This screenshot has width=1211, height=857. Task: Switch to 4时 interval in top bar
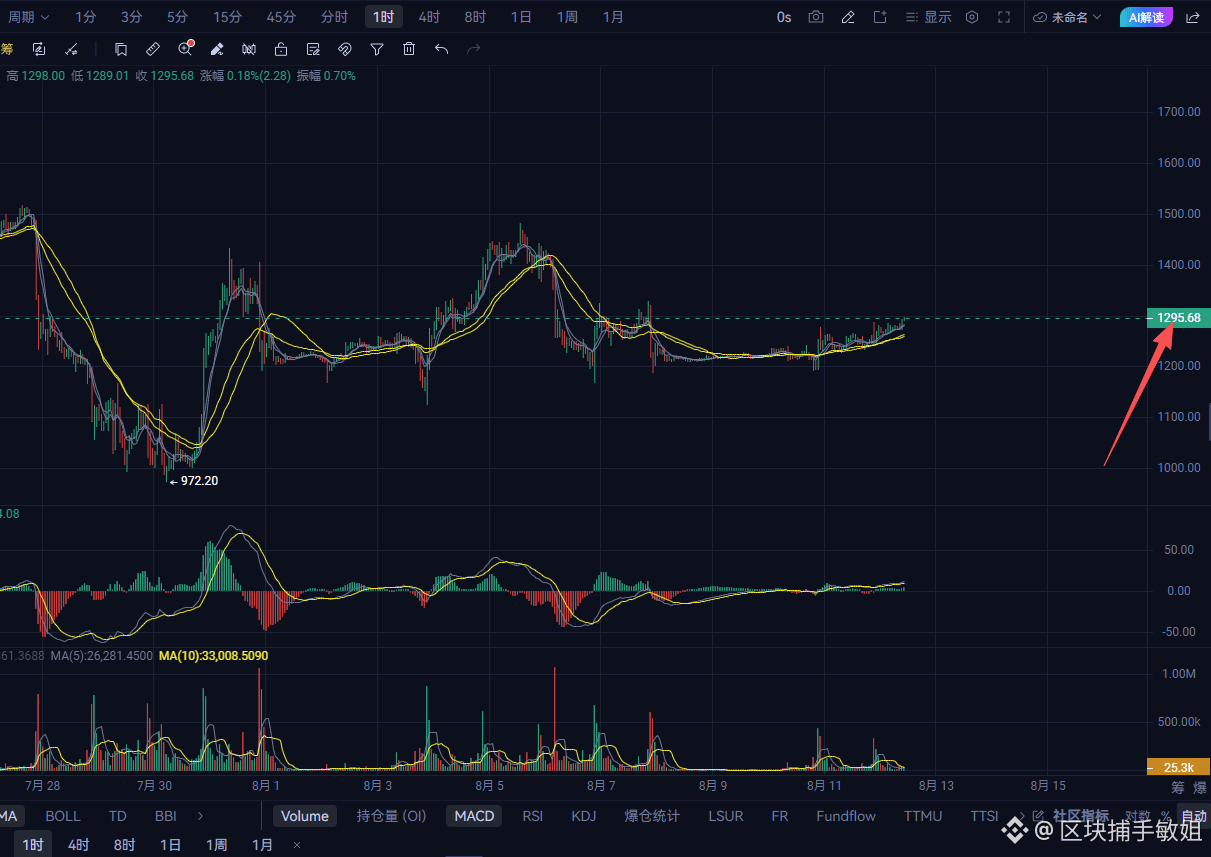point(429,17)
